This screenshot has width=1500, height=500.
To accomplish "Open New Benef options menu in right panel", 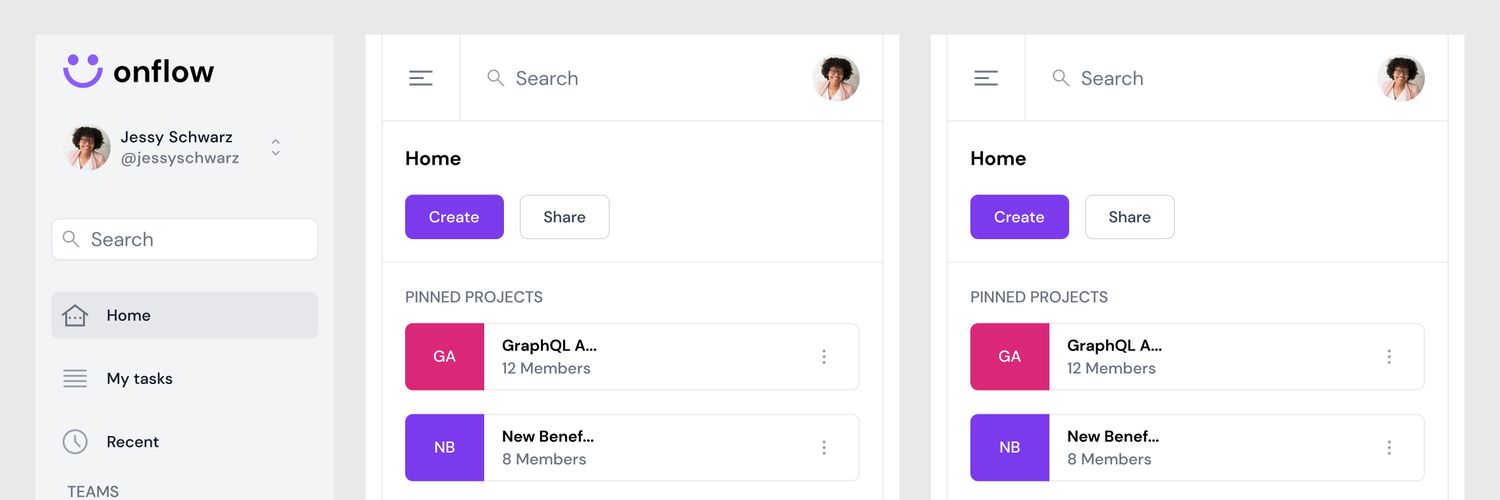I will [1389, 447].
